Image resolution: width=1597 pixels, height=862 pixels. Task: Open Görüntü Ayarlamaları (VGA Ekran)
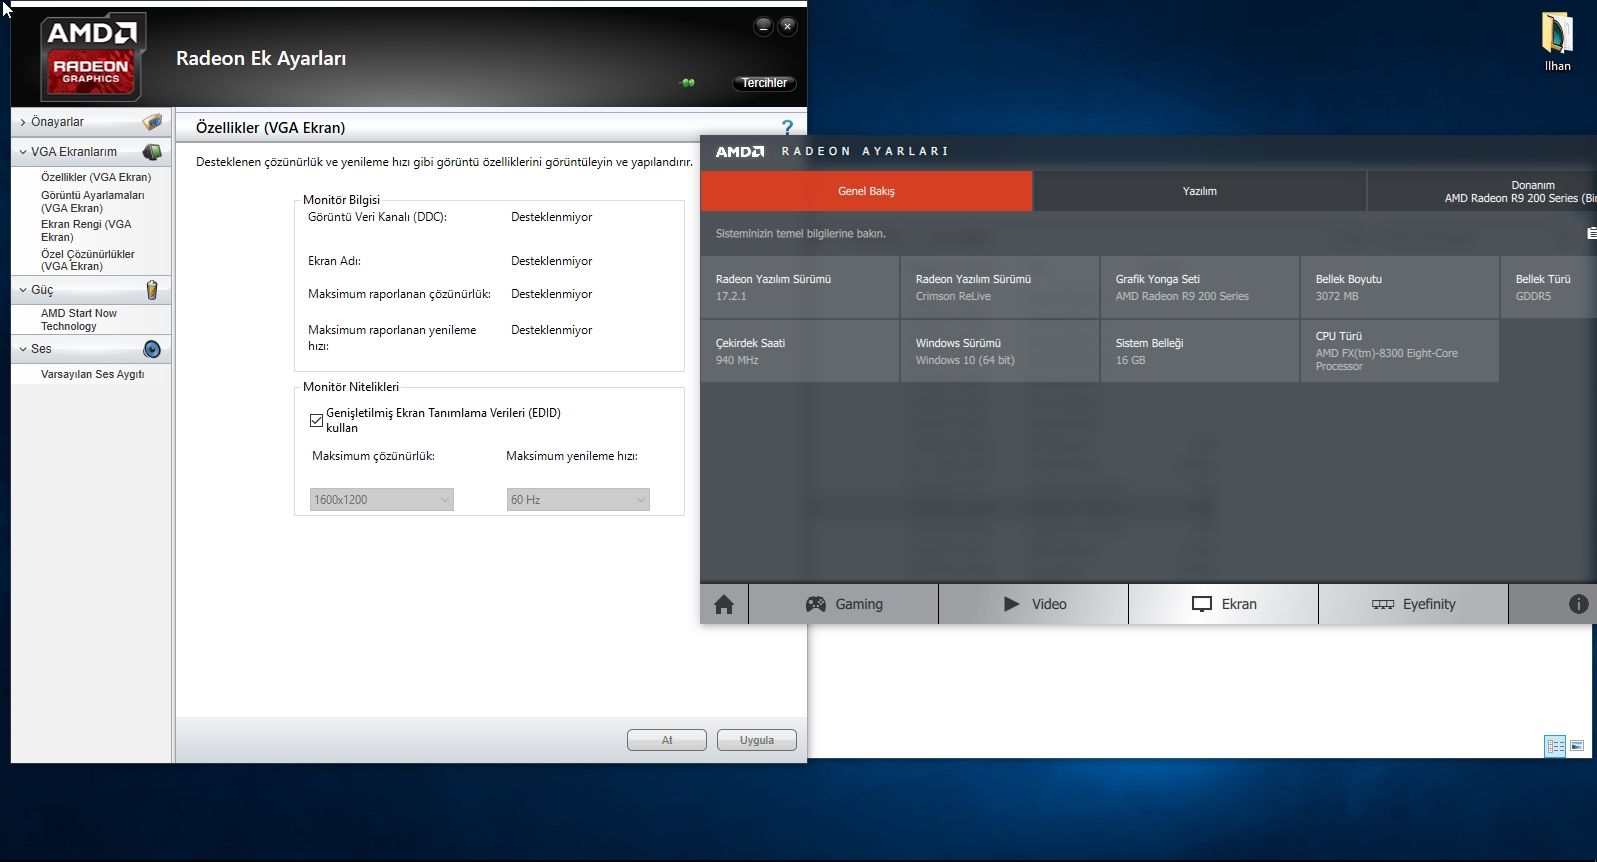[92, 202]
